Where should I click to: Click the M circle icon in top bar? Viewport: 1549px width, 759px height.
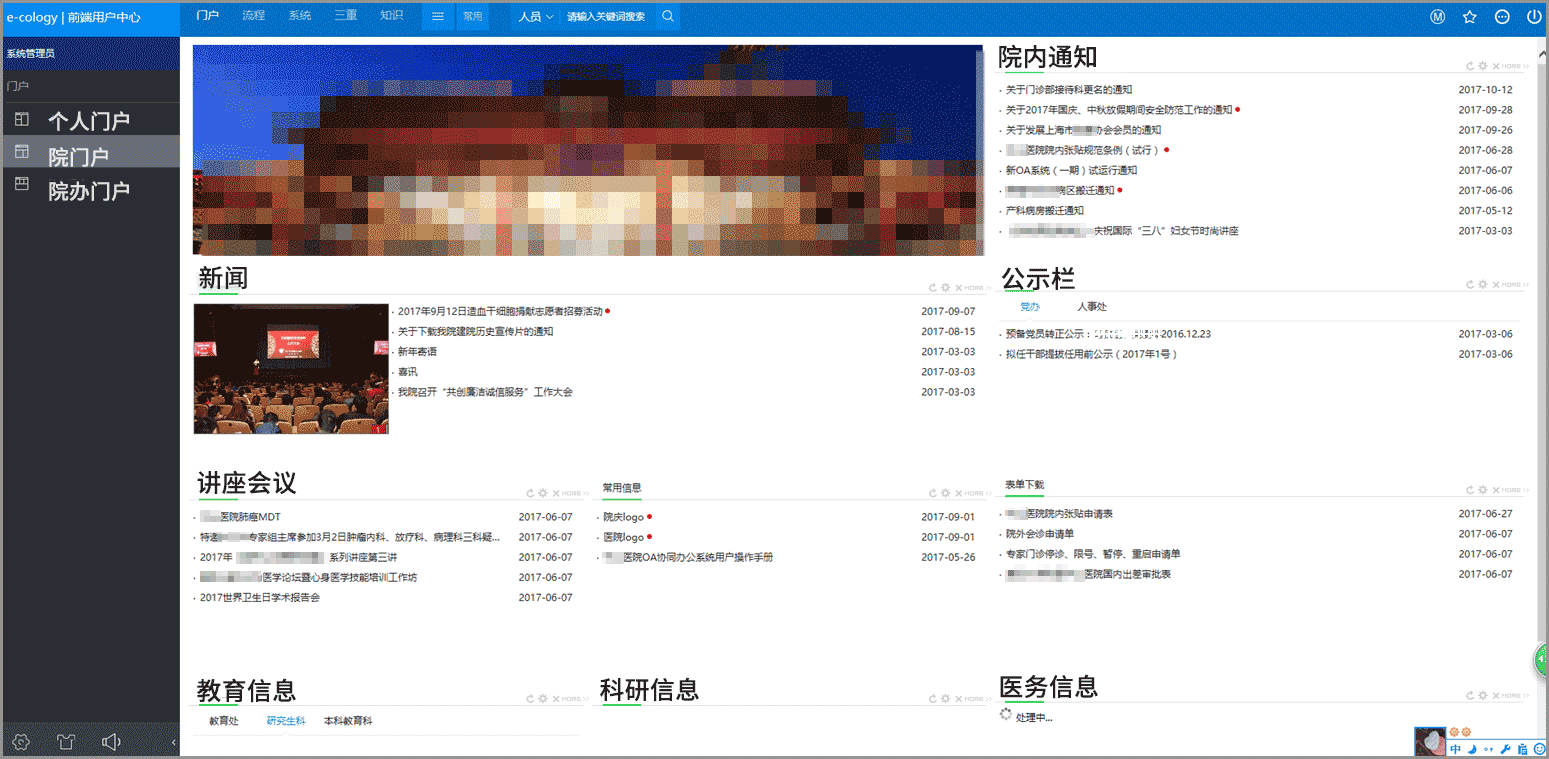click(1438, 17)
